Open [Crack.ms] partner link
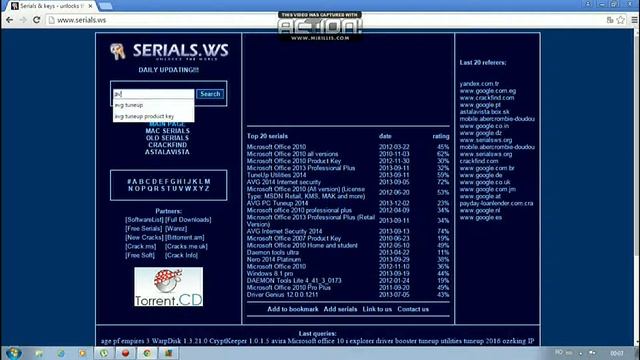Image resolution: width=640 pixels, height=360 pixels. pos(141,246)
